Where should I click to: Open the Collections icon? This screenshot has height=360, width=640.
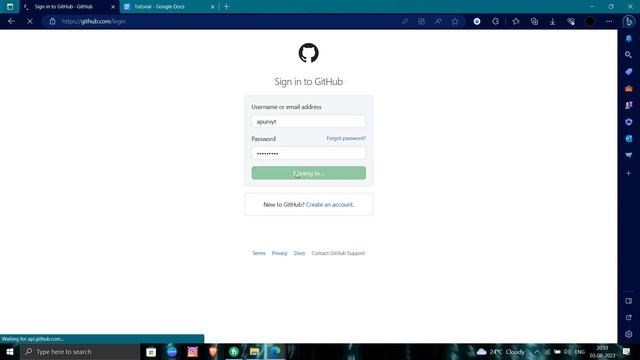pos(534,21)
